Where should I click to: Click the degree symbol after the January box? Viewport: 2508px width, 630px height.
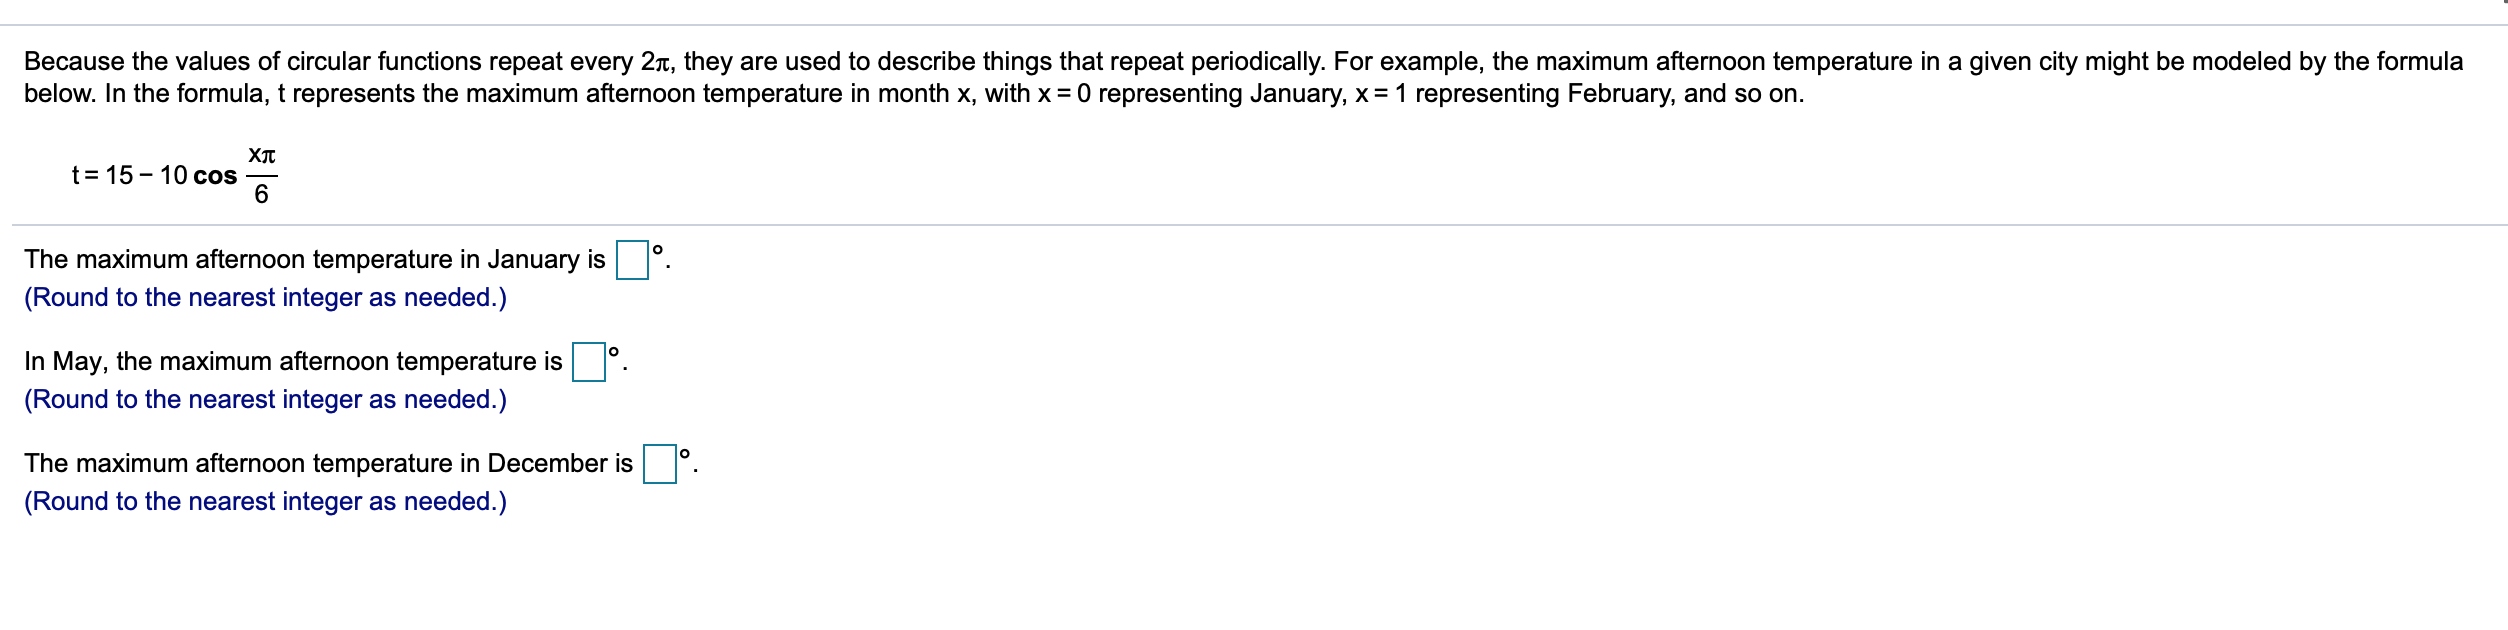click(659, 249)
